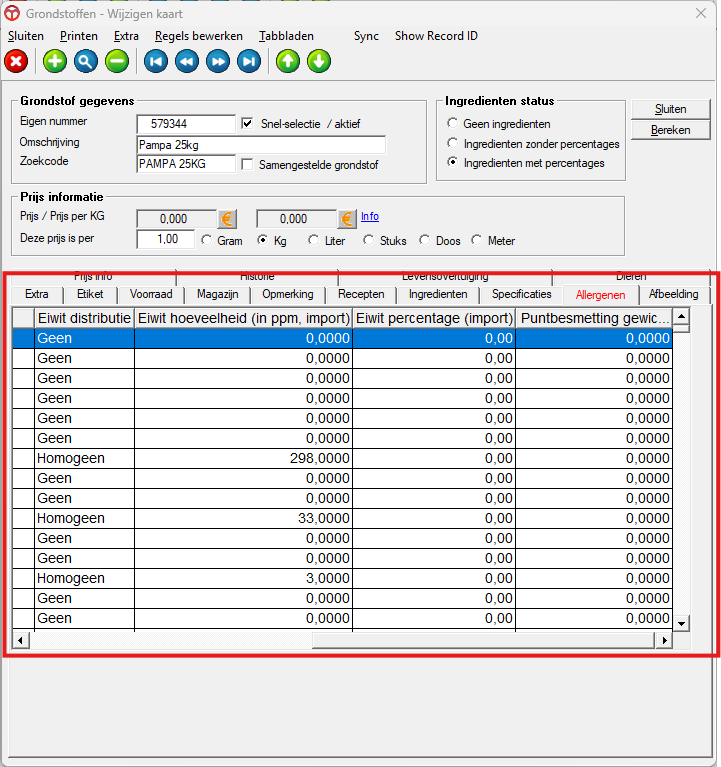Switch to the Afbeelding tab

(x=674, y=294)
